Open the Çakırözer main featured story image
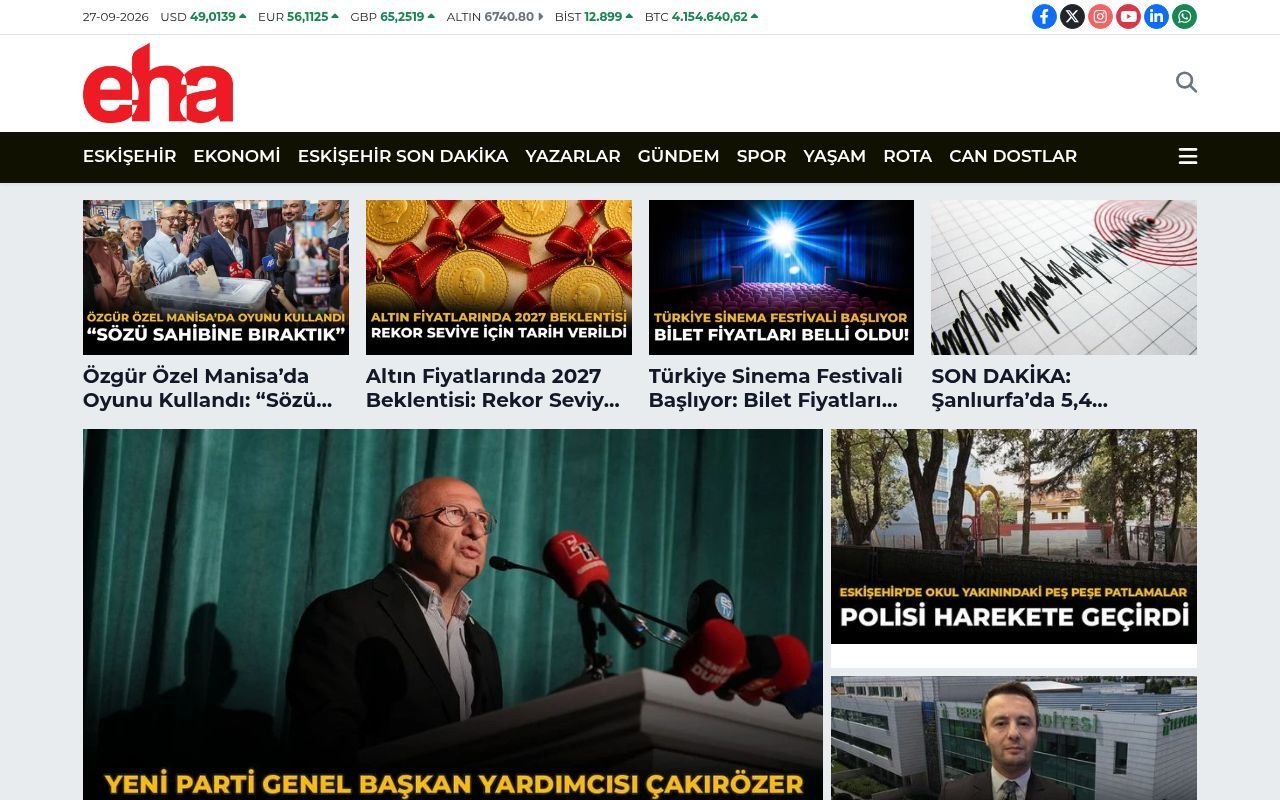This screenshot has height=800, width=1280. click(453, 614)
